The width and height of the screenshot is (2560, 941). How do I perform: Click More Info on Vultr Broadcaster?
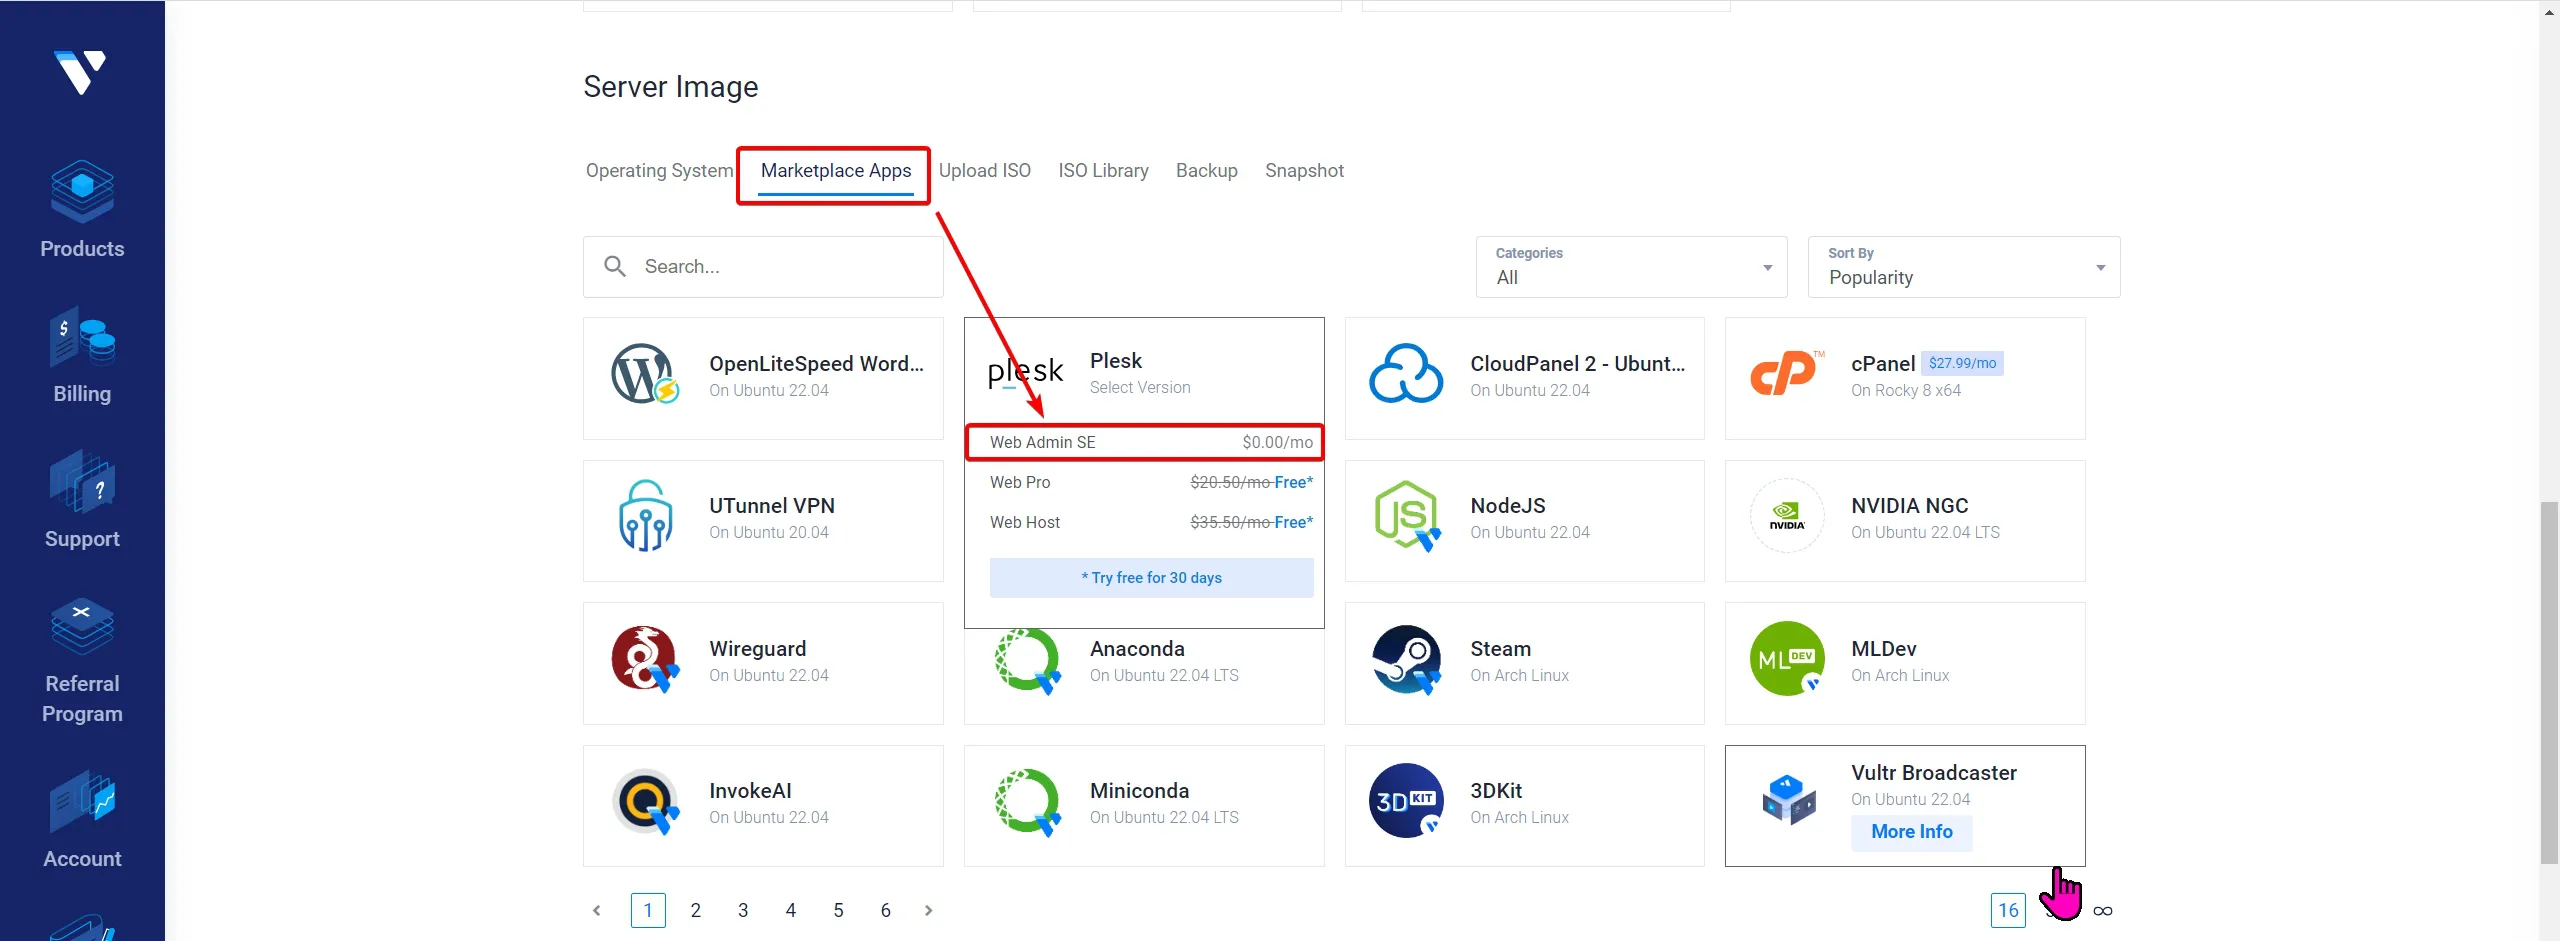(x=1911, y=832)
